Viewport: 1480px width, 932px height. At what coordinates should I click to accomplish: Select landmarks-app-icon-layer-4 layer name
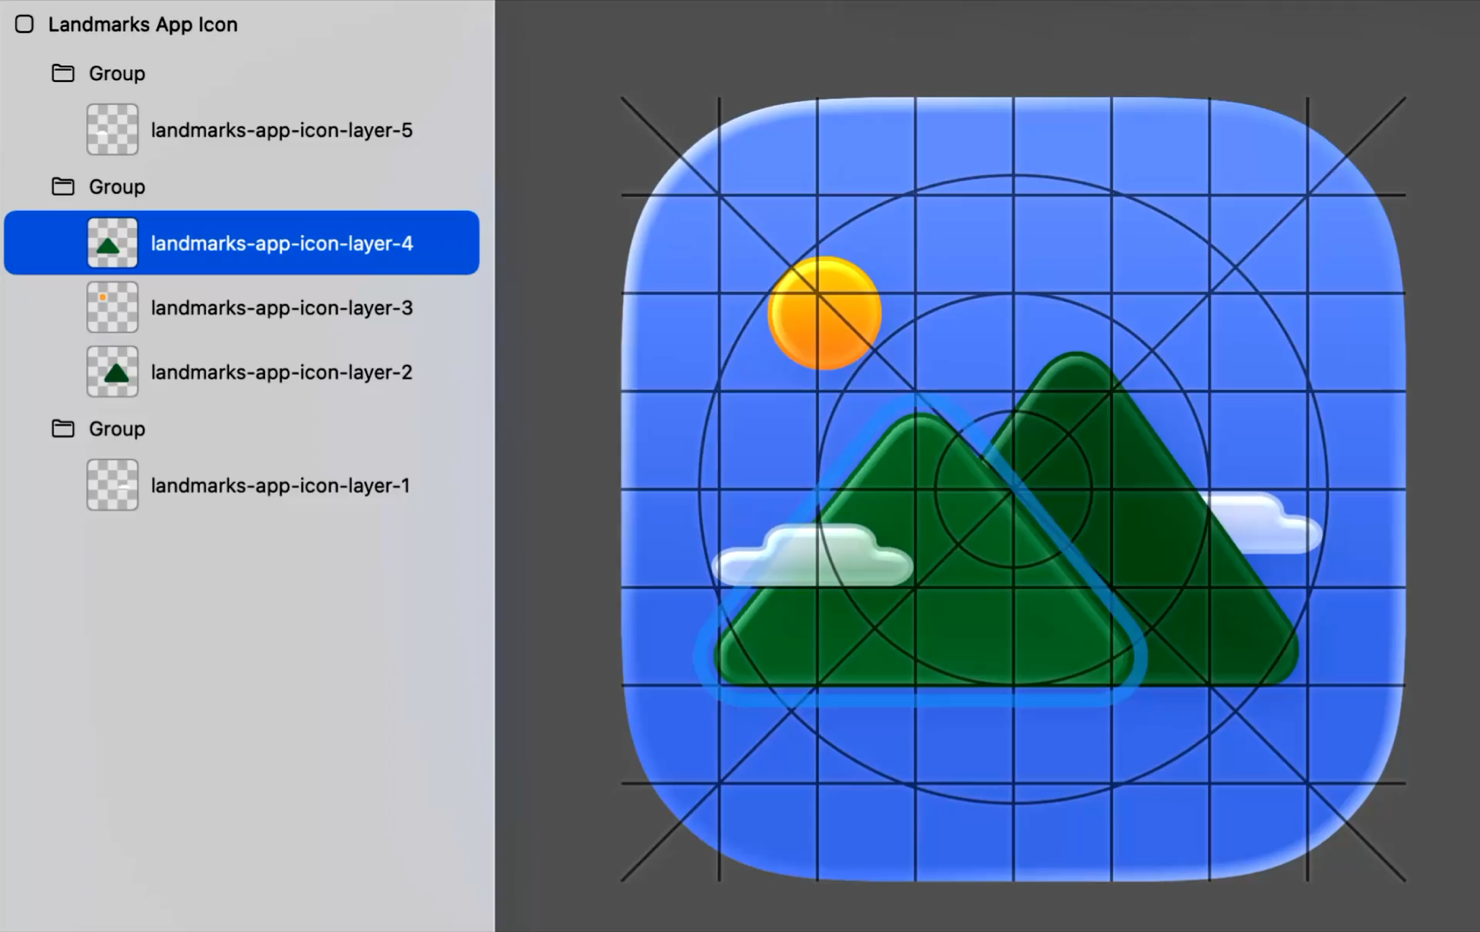point(281,243)
